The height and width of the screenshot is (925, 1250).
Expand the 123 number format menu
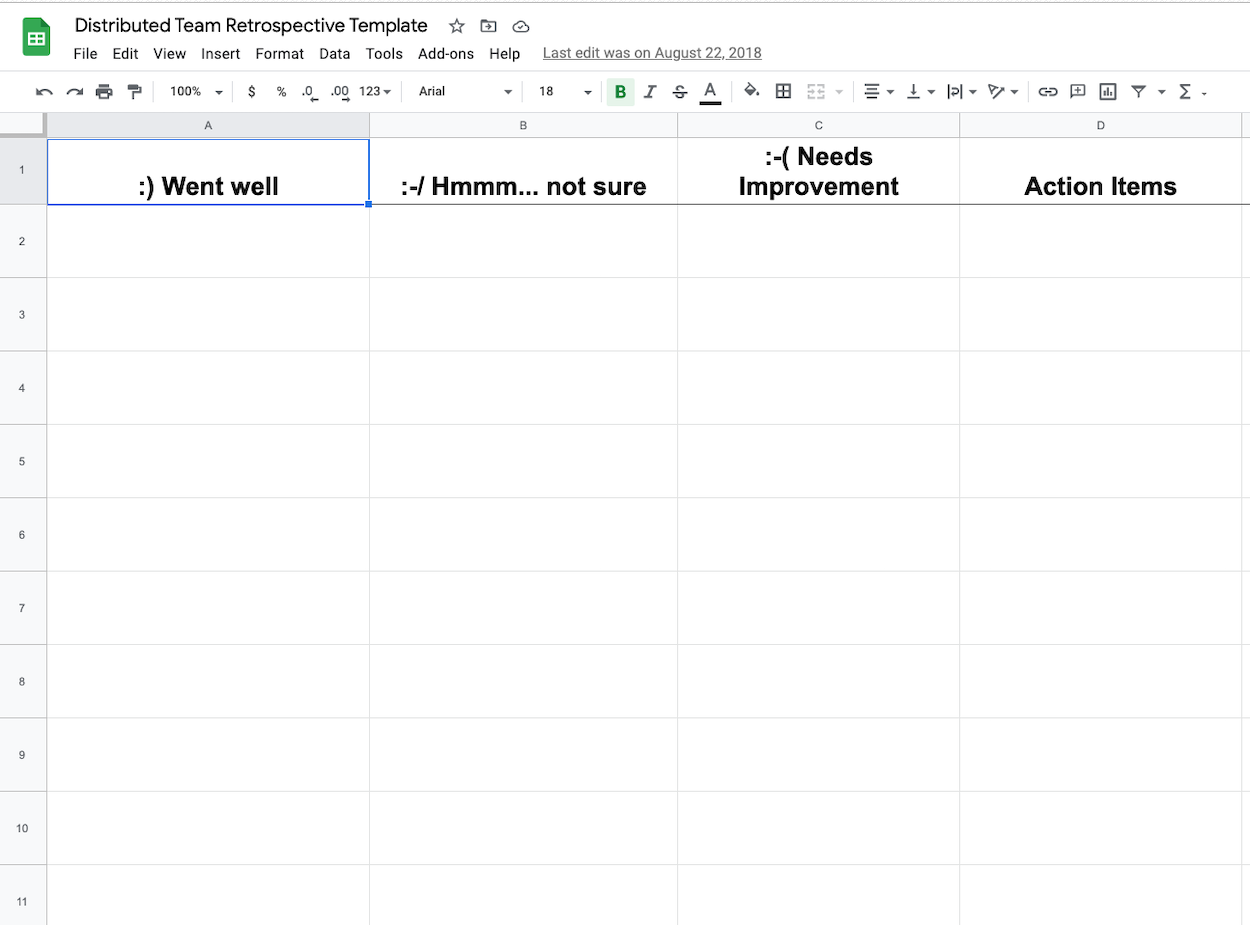[374, 91]
